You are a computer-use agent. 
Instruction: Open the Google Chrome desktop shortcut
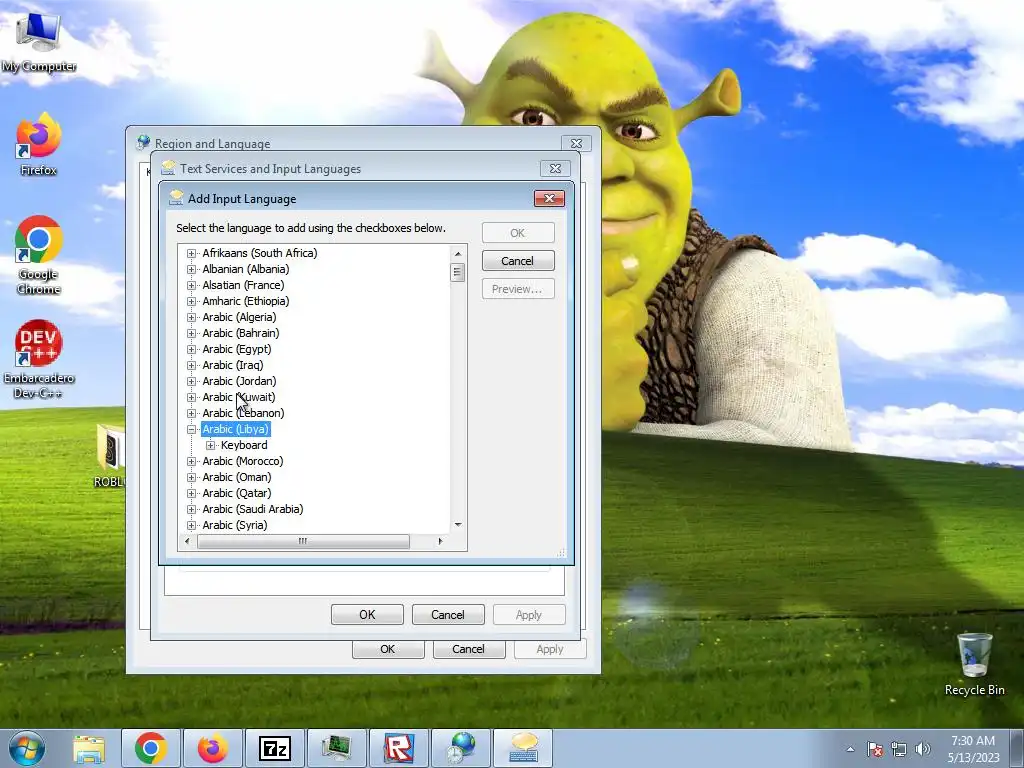[x=39, y=255]
